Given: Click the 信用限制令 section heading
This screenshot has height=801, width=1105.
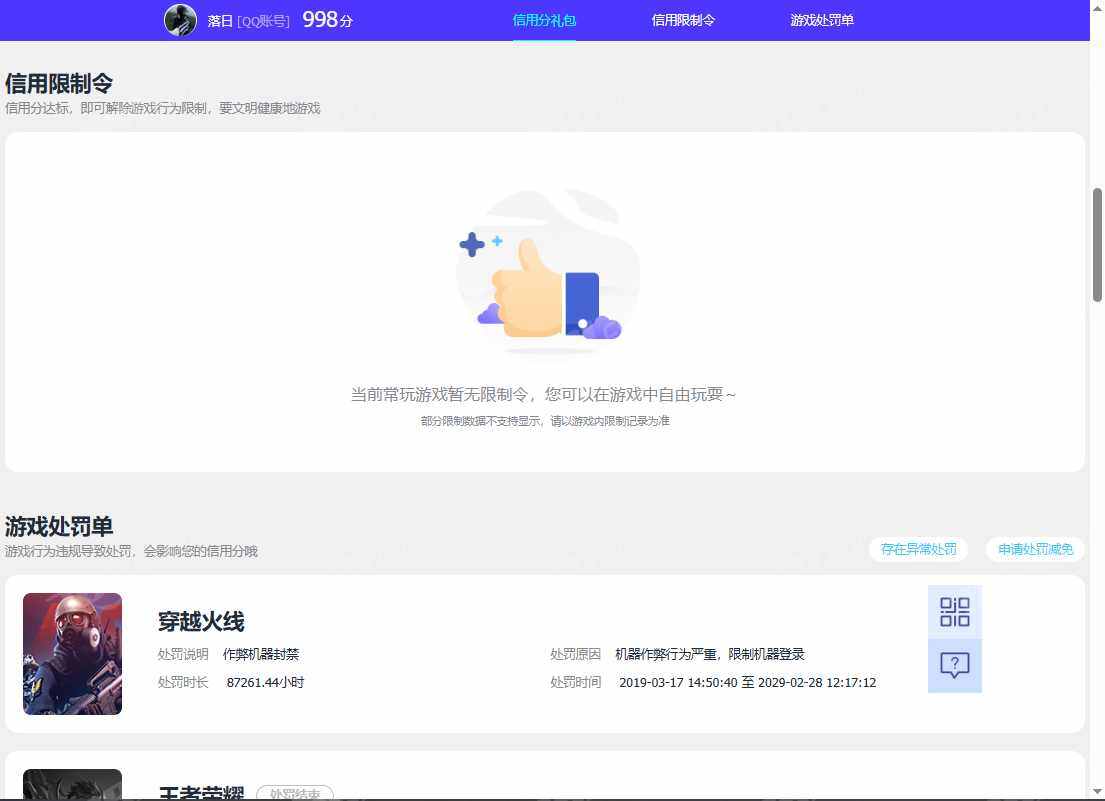Looking at the screenshot, I should tap(59, 83).
